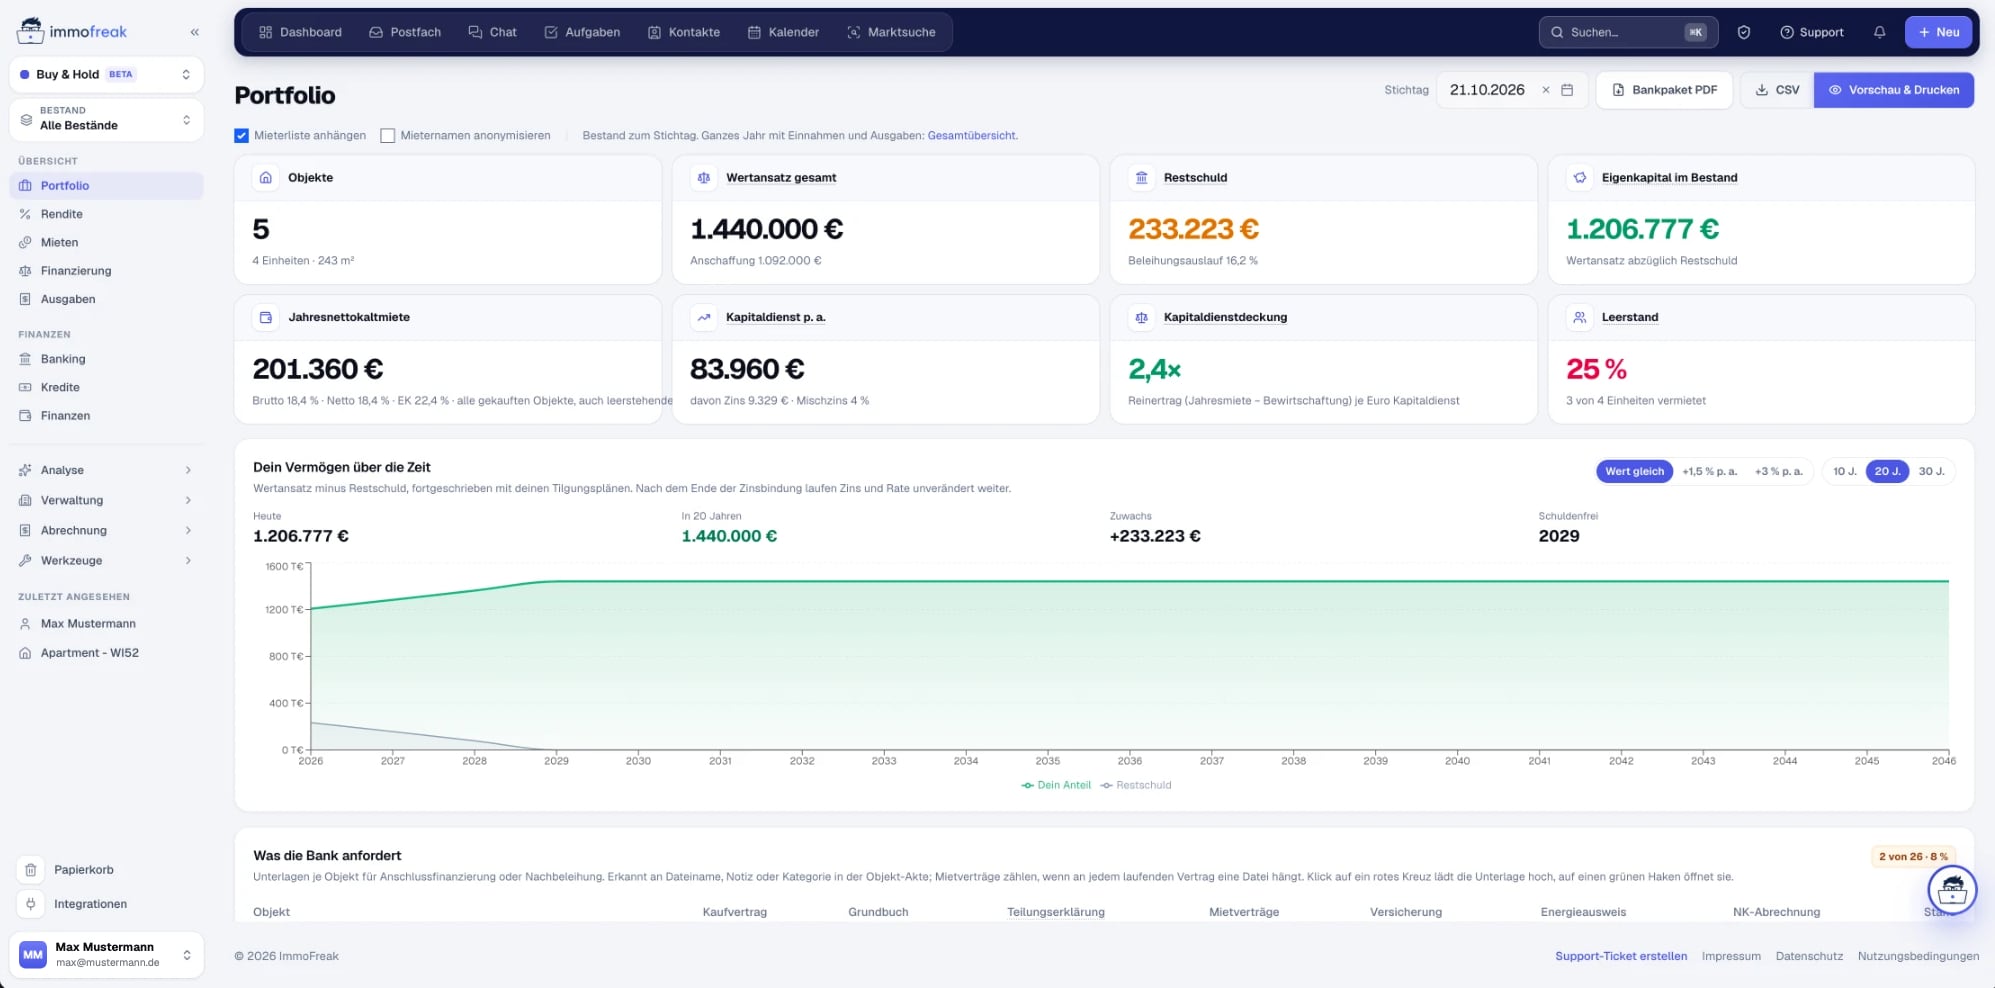Toggle Restschuld series in chart legend

[x=1136, y=785]
